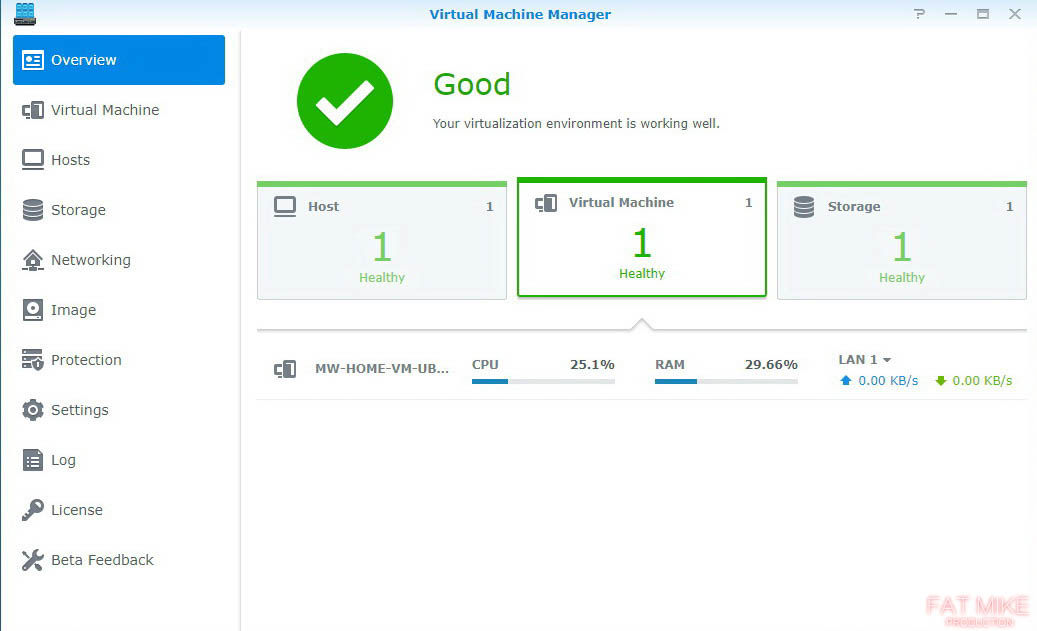
Task: Click the green checkmark status icon
Action: (345, 101)
